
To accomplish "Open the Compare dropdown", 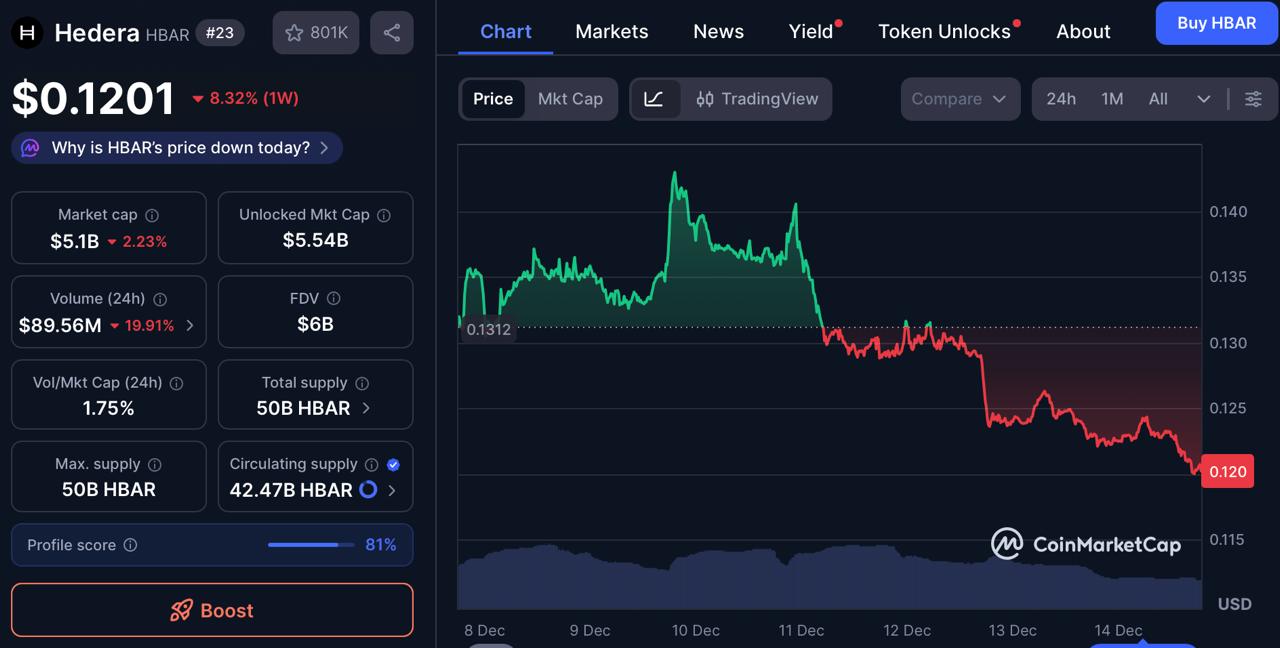I will (959, 99).
